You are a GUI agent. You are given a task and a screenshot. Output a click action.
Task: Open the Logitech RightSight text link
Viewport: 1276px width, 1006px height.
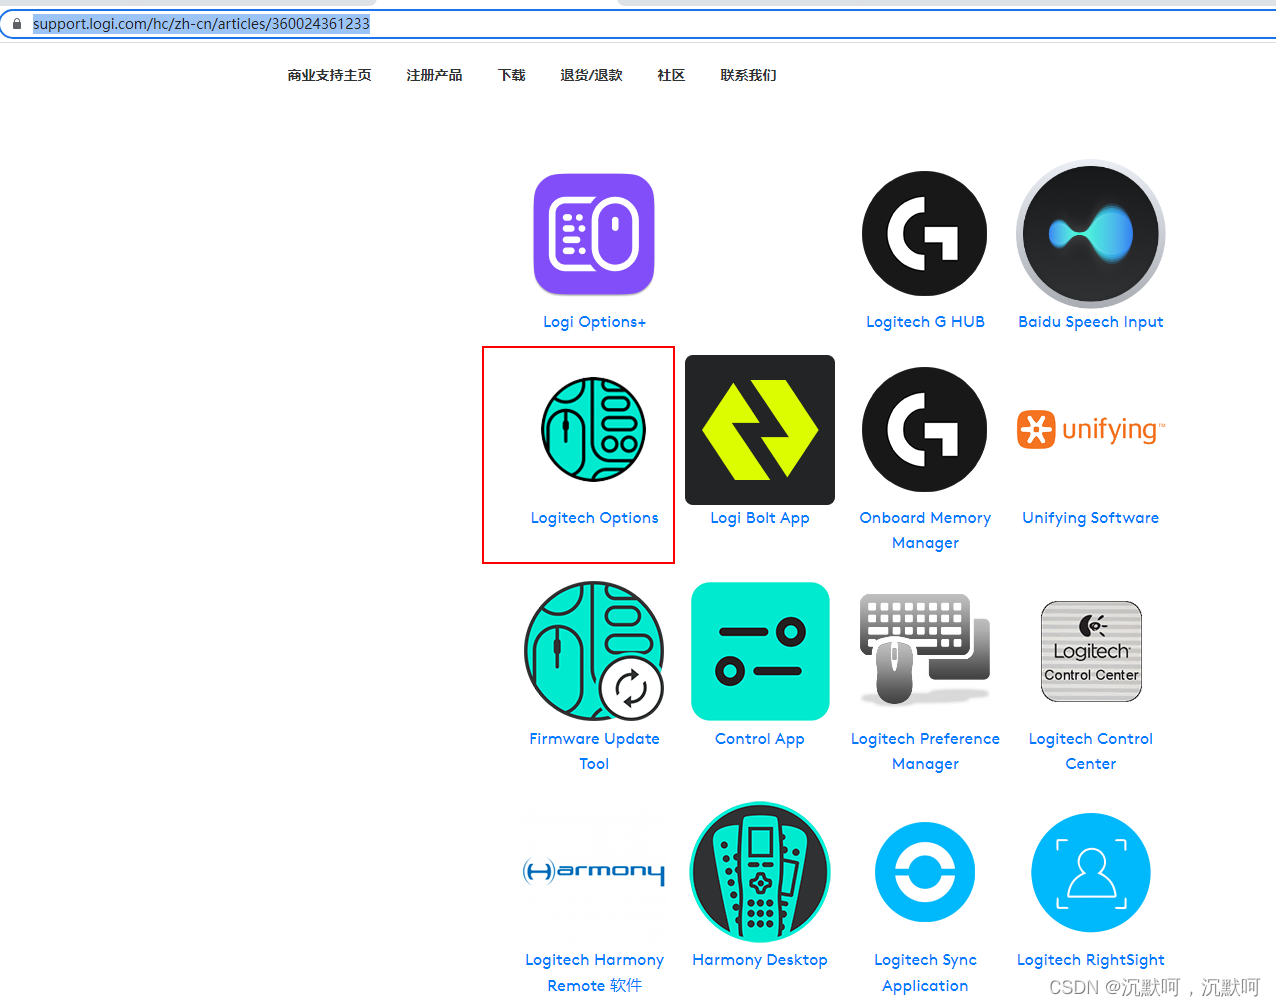tap(1091, 960)
